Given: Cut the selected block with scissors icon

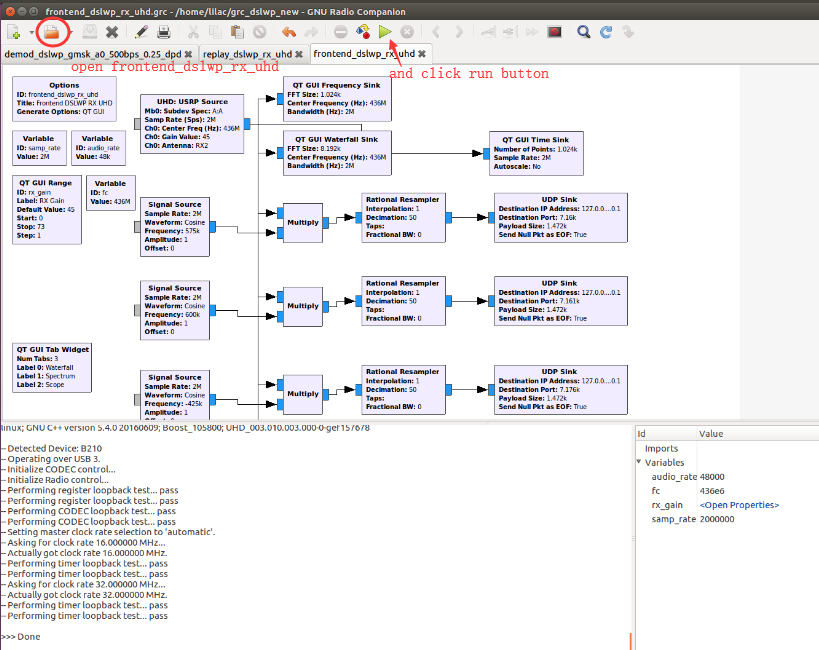Looking at the screenshot, I should 193,32.
